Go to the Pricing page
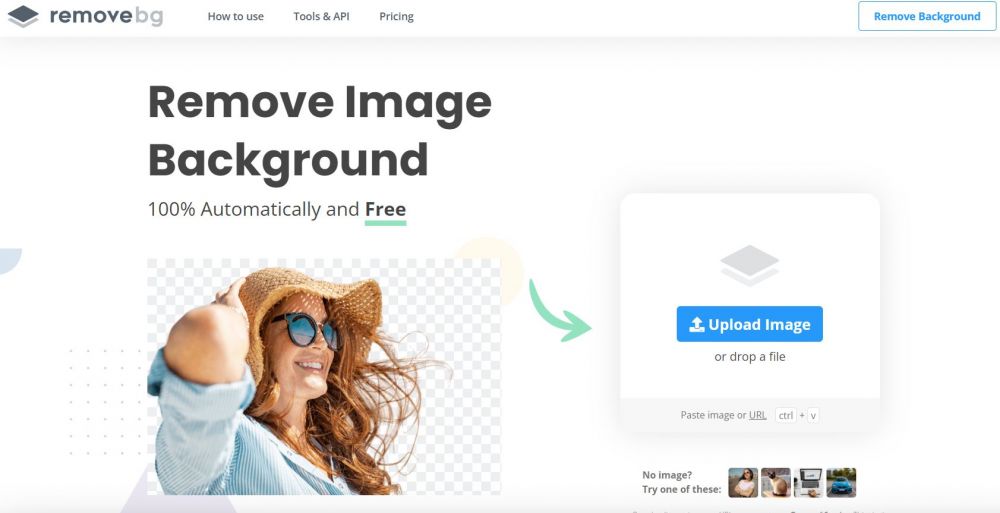 (x=396, y=17)
